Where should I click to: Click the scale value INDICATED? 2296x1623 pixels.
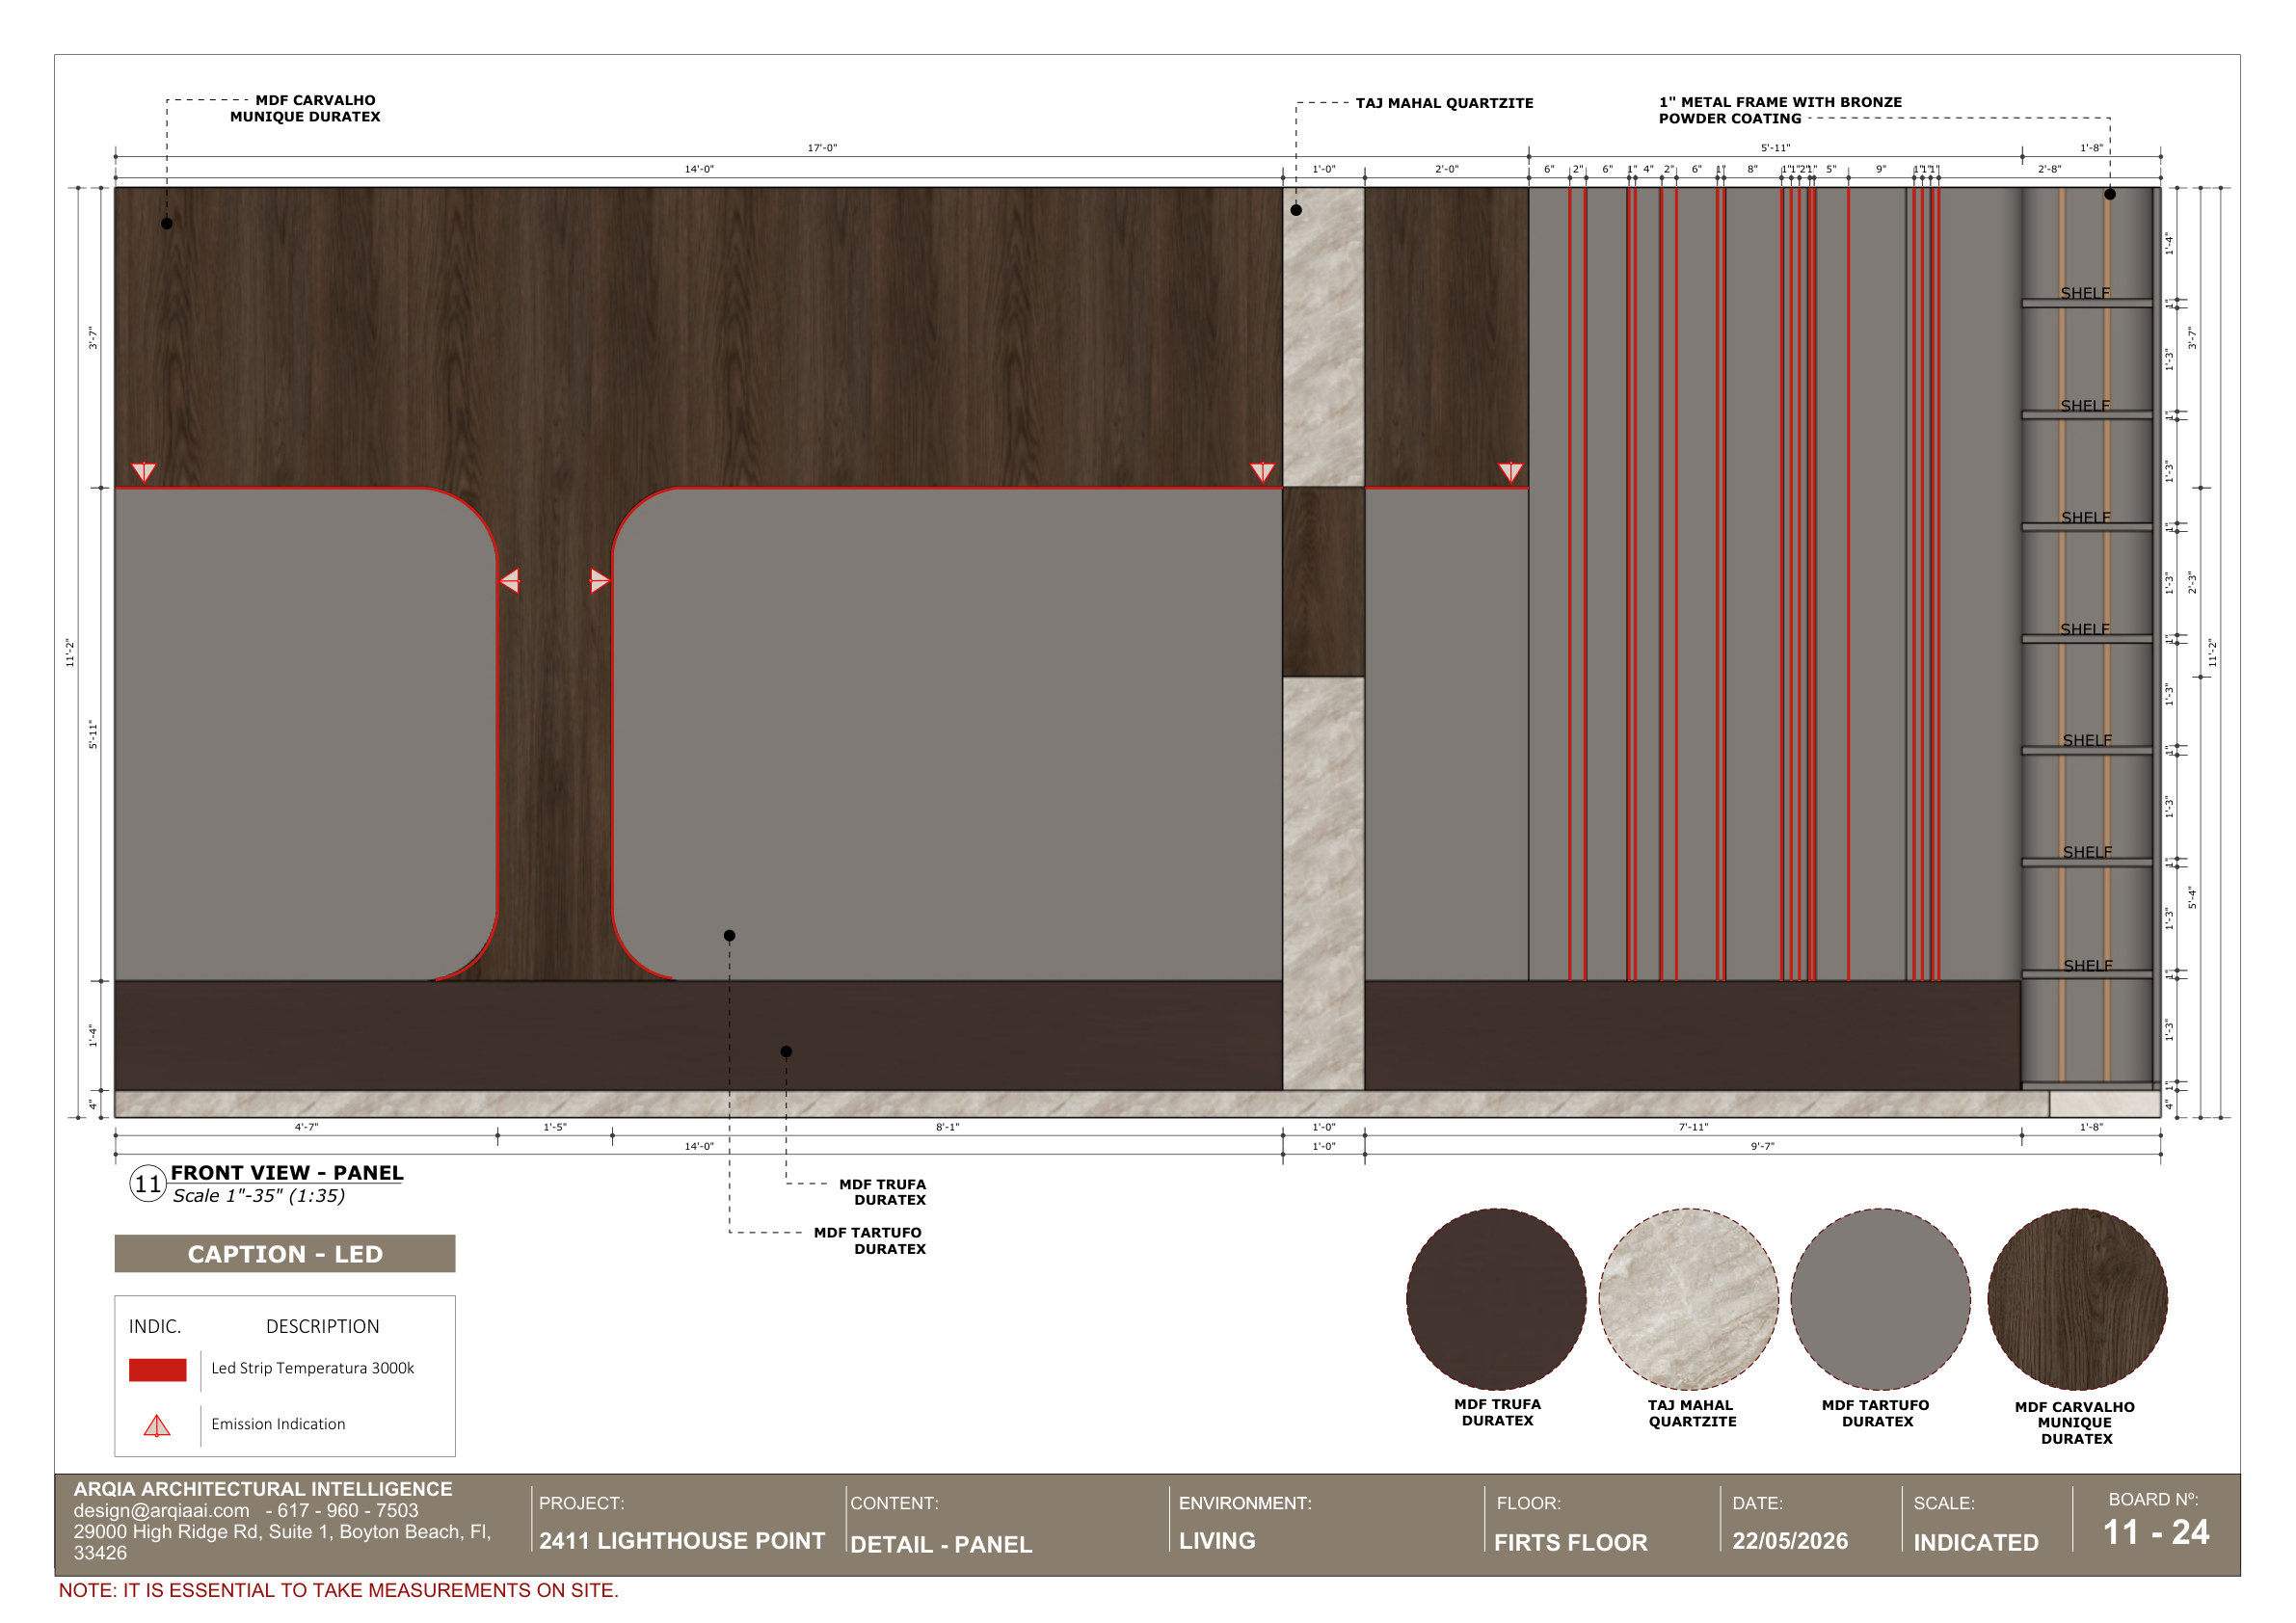(1976, 1543)
